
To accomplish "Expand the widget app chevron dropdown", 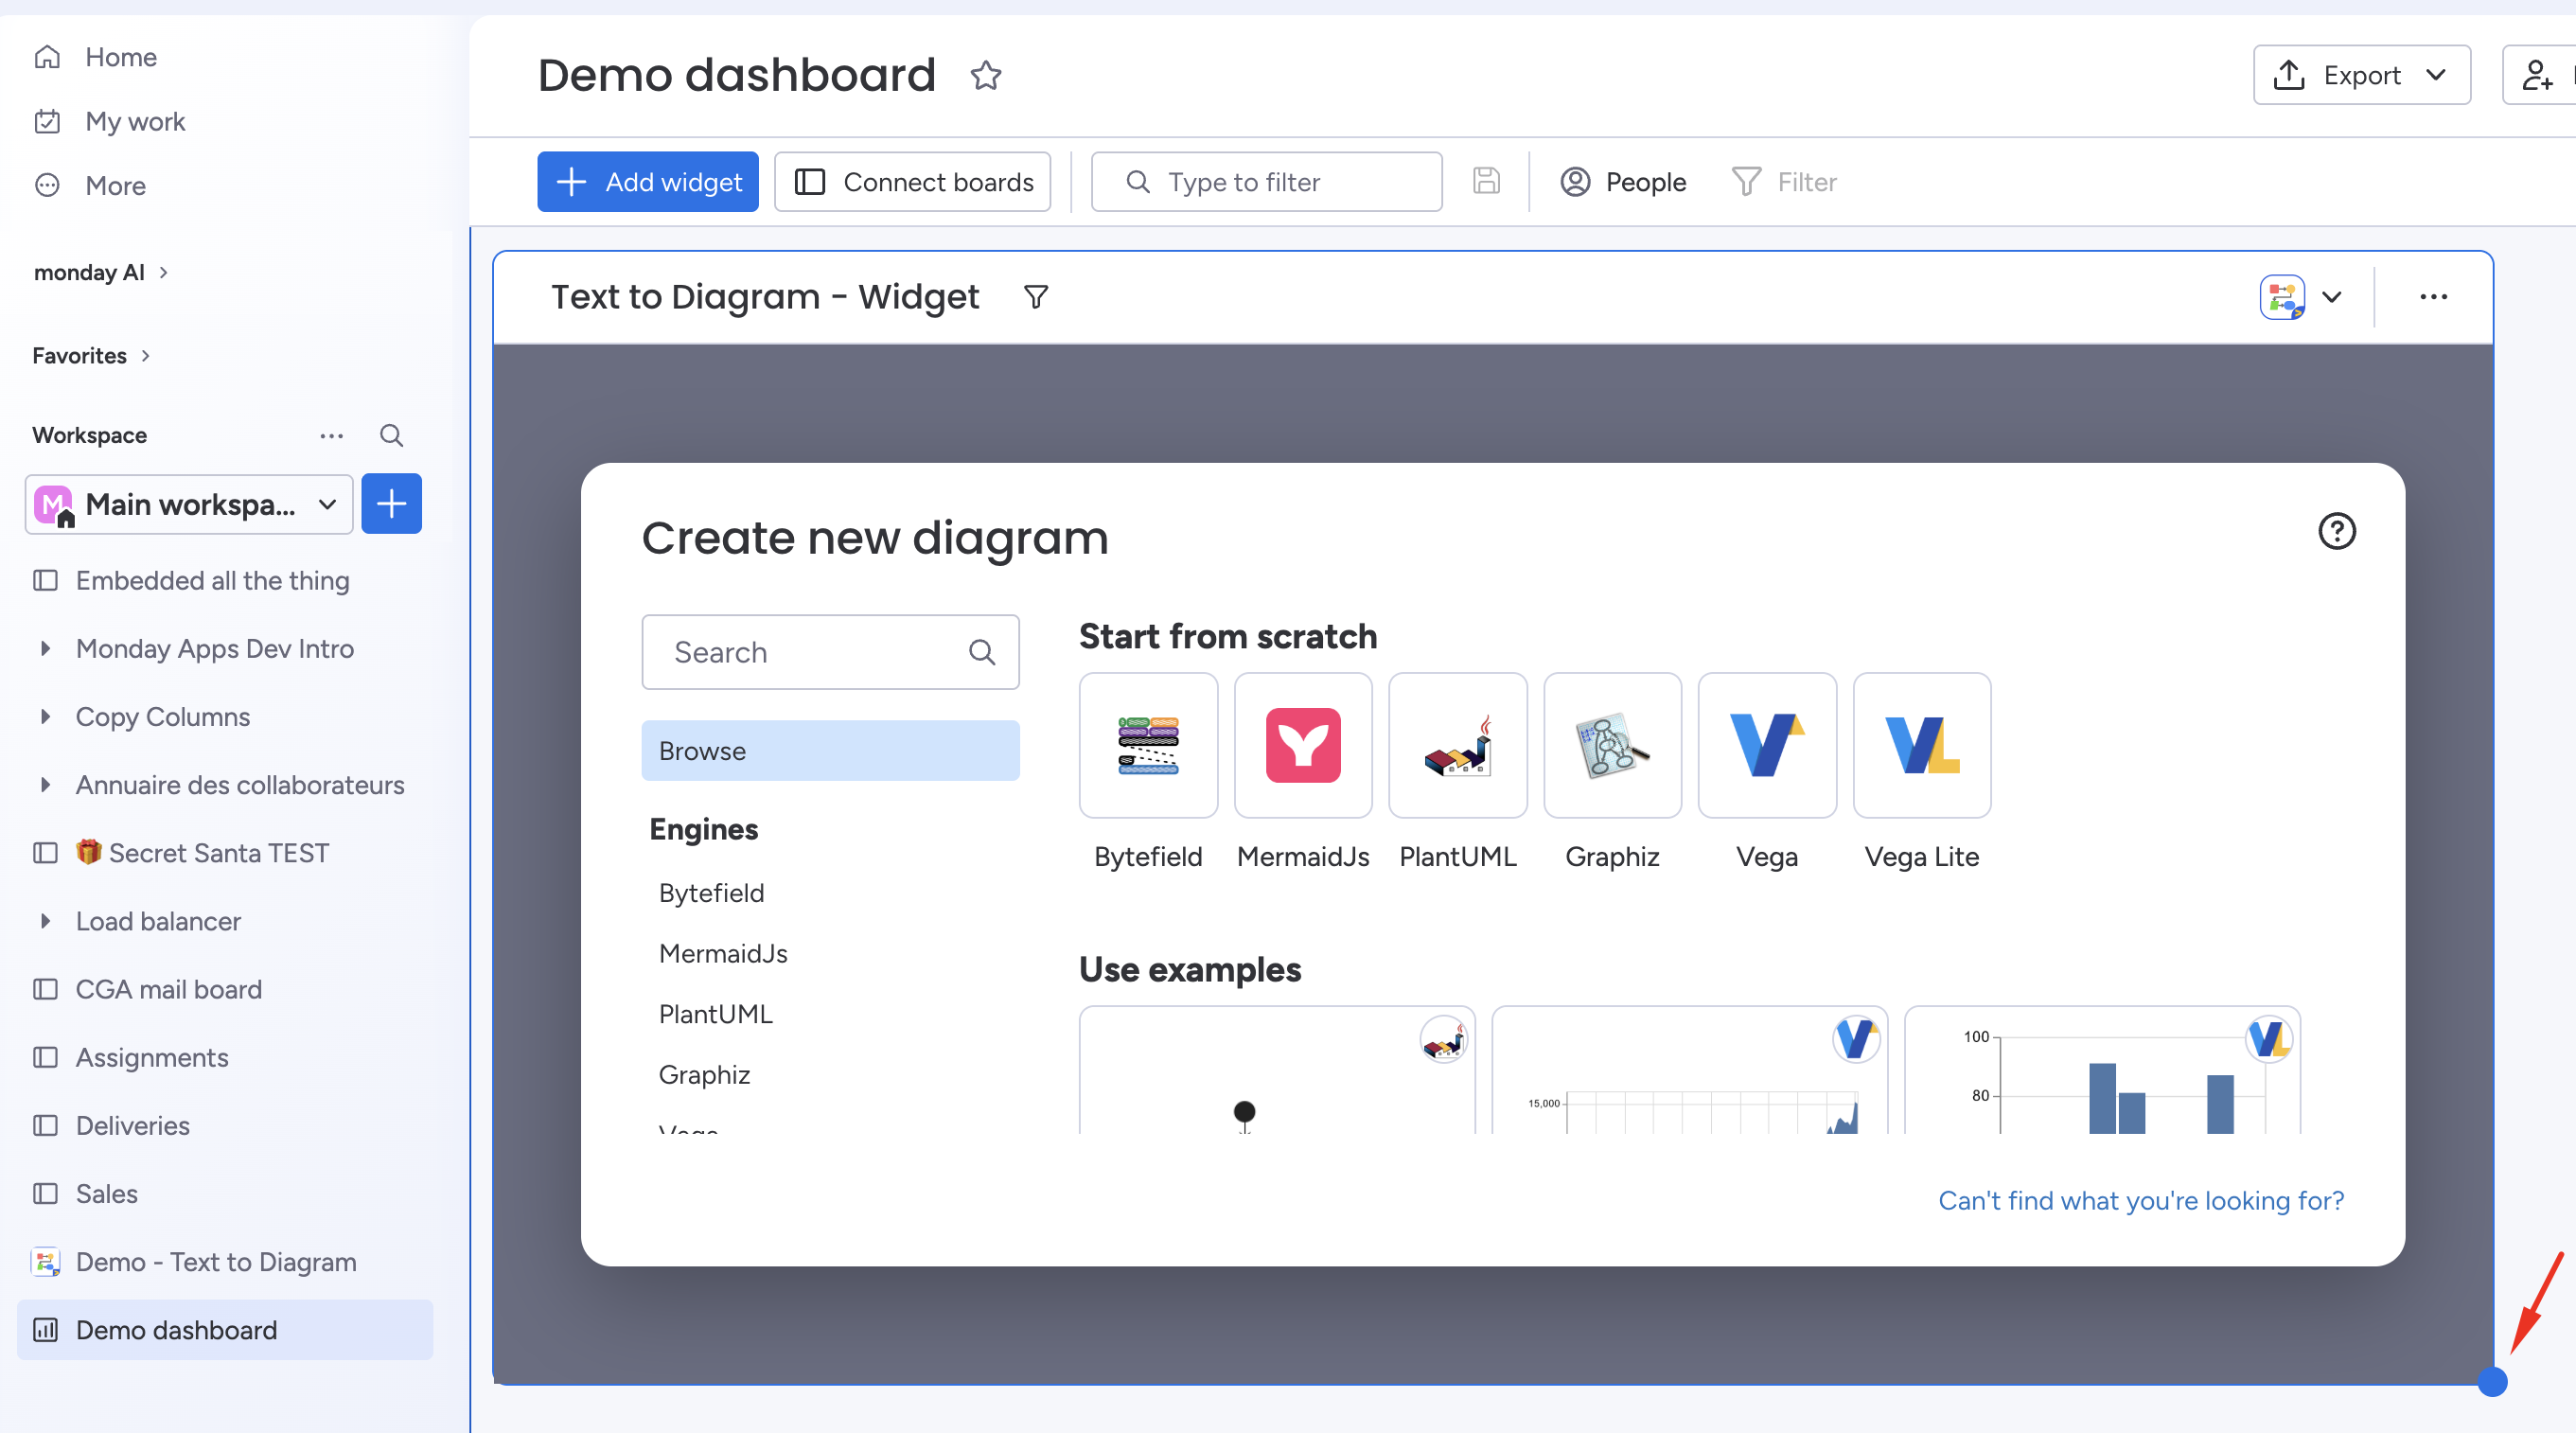I will 2332,297.
